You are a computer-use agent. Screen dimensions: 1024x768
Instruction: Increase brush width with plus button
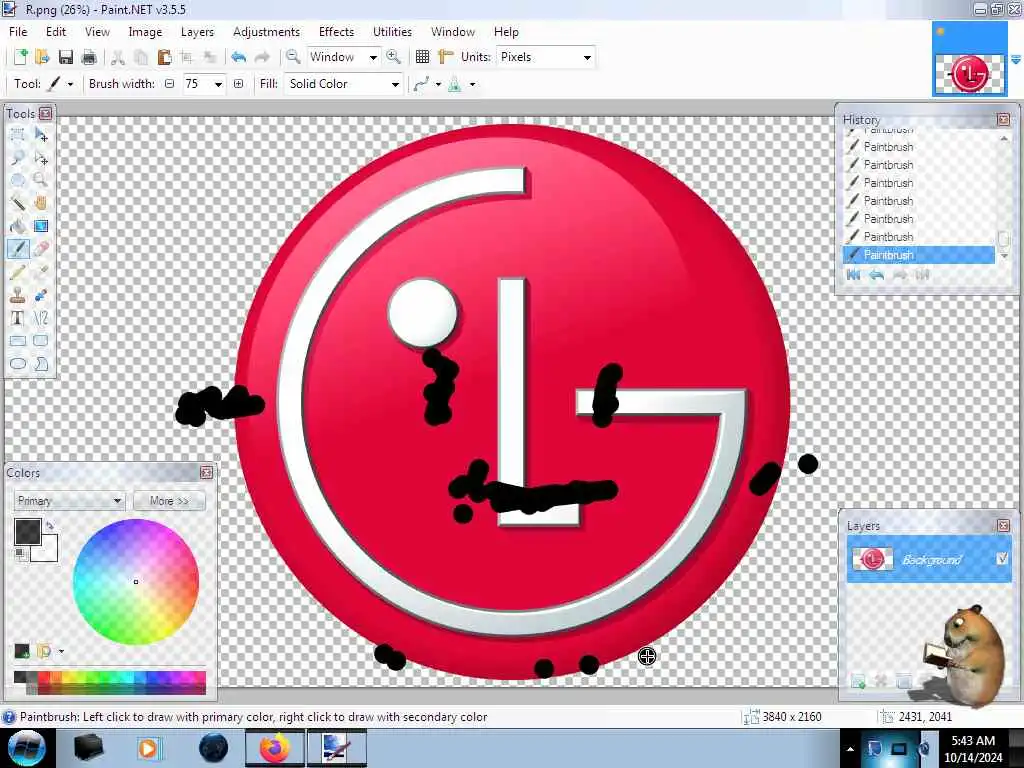238,84
